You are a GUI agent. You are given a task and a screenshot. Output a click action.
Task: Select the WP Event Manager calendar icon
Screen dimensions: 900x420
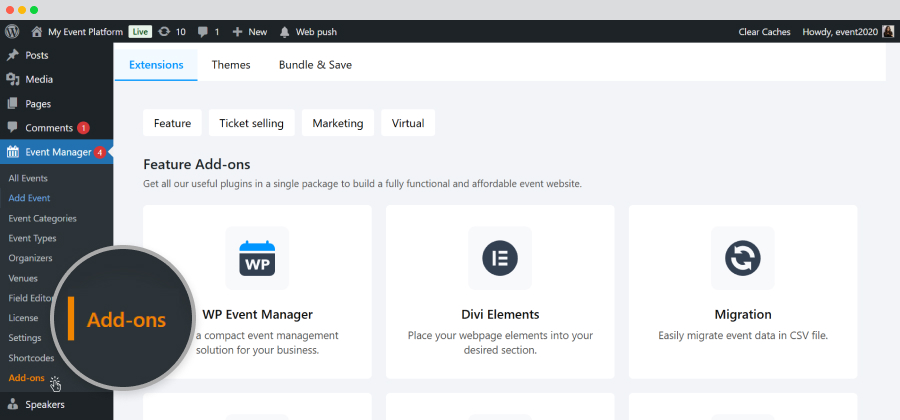(257, 258)
